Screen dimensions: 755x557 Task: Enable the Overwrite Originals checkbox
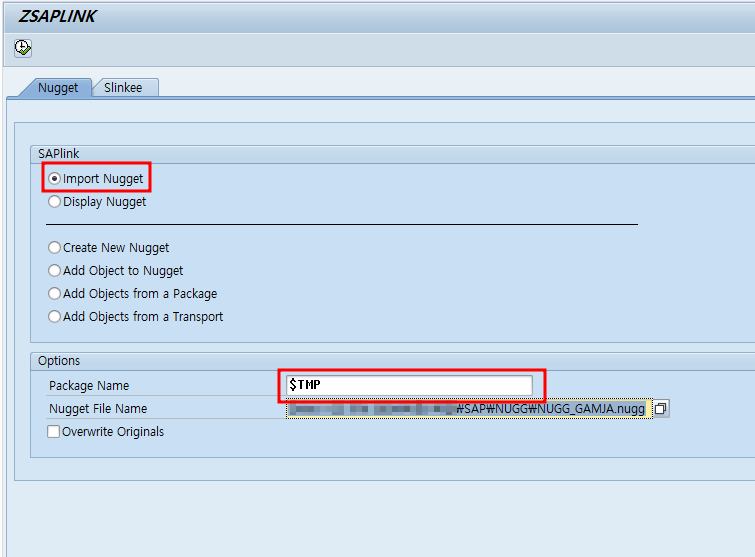pos(53,431)
